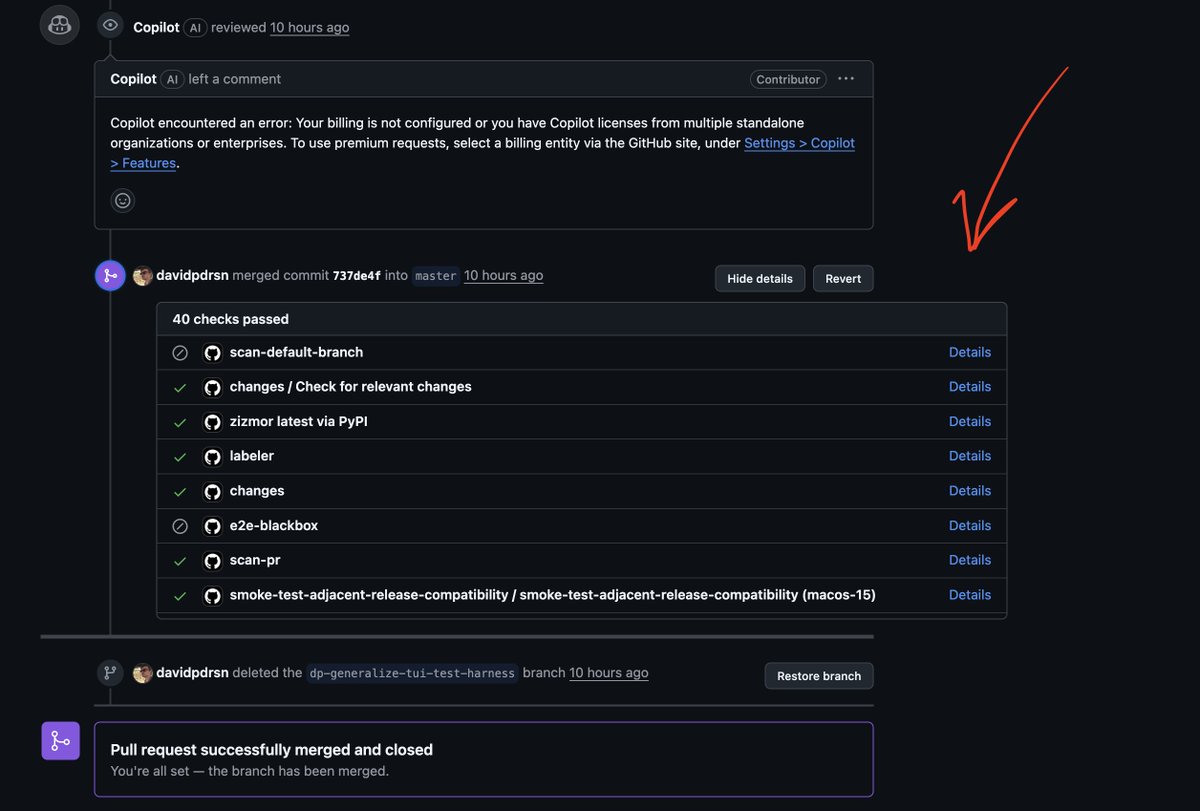Click green checkmark for Check for relevant changes

(180, 387)
